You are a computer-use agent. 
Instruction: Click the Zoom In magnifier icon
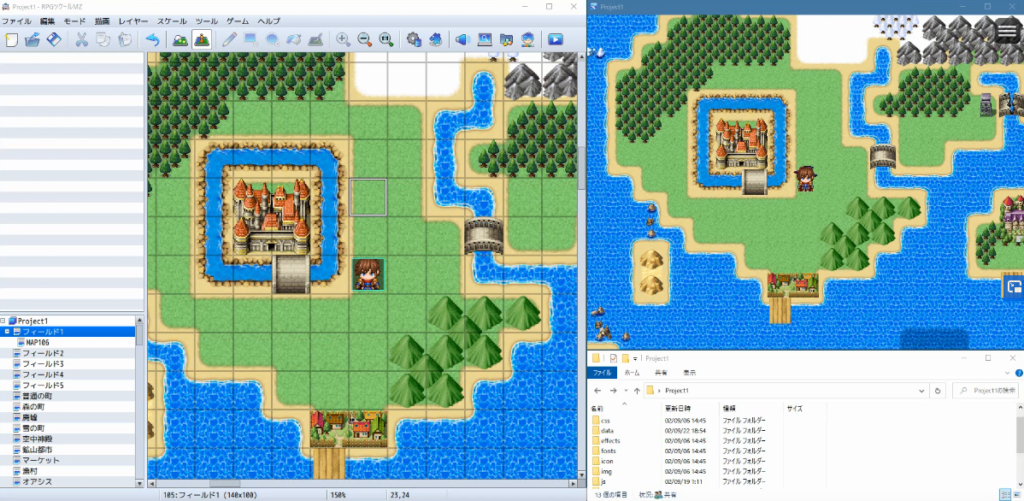click(x=343, y=40)
